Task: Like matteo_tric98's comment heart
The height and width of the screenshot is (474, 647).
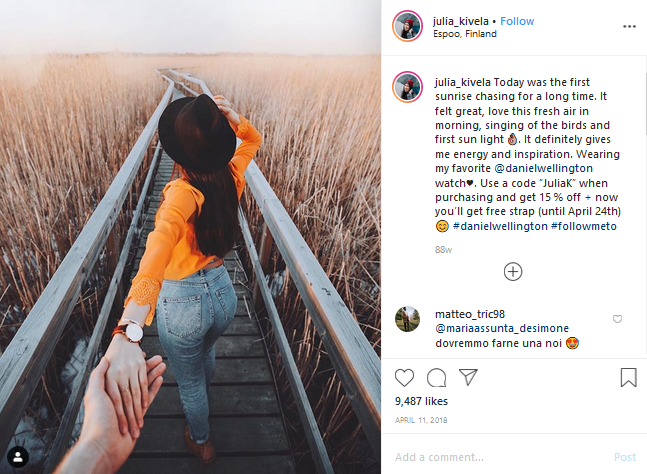Action: (617, 319)
